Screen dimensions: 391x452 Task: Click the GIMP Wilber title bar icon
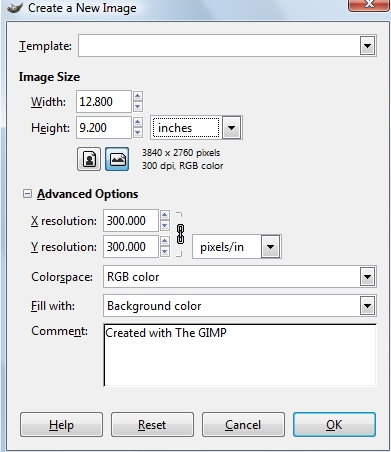[15, 7]
